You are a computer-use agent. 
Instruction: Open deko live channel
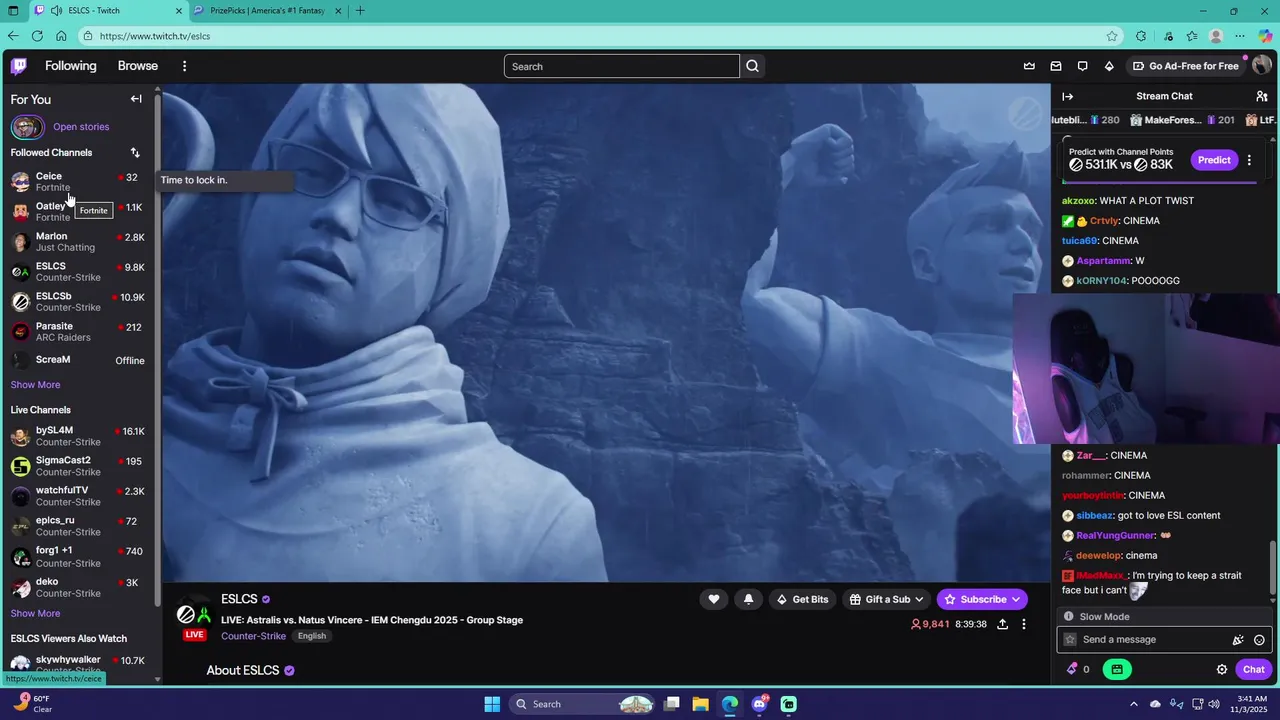(78, 587)
